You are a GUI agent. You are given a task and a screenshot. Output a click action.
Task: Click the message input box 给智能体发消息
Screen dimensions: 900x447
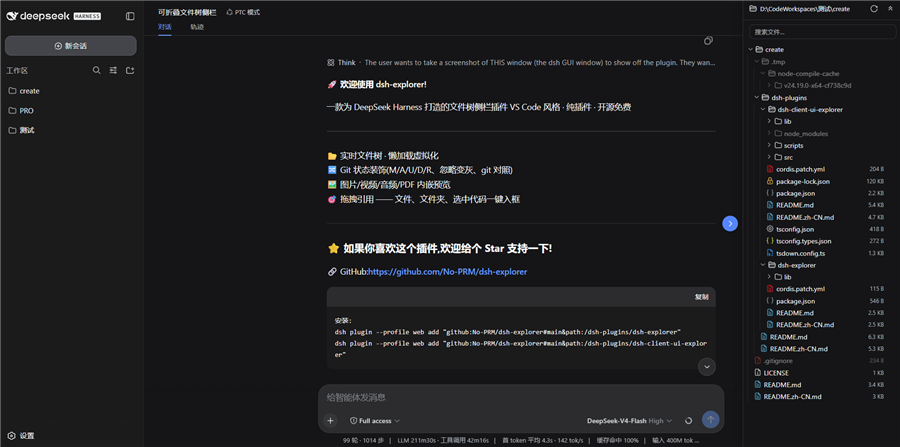(x=521, y=397)
